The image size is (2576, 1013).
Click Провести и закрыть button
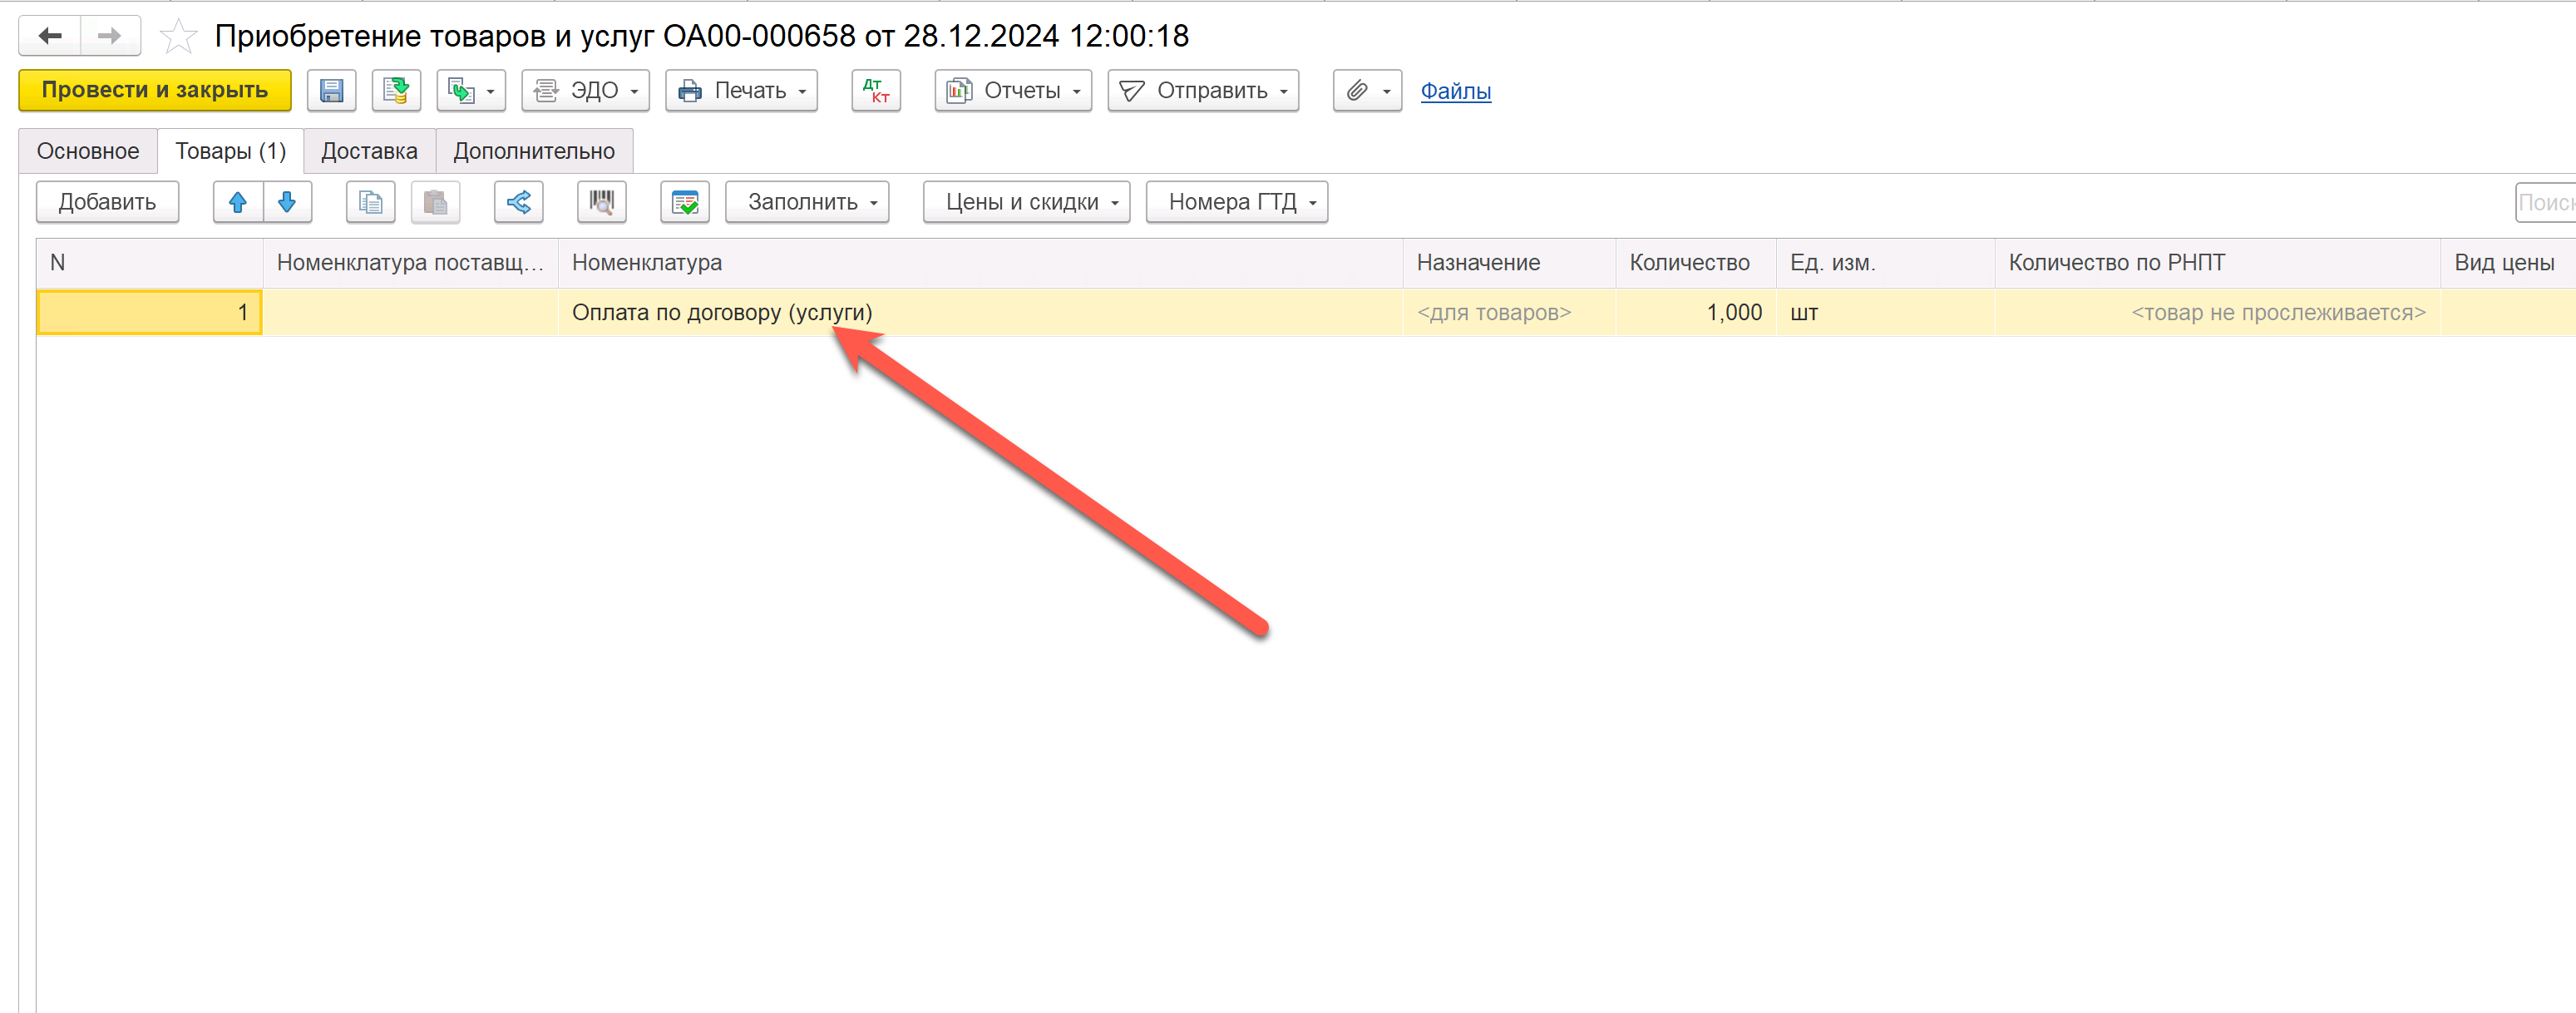point(155,91)
